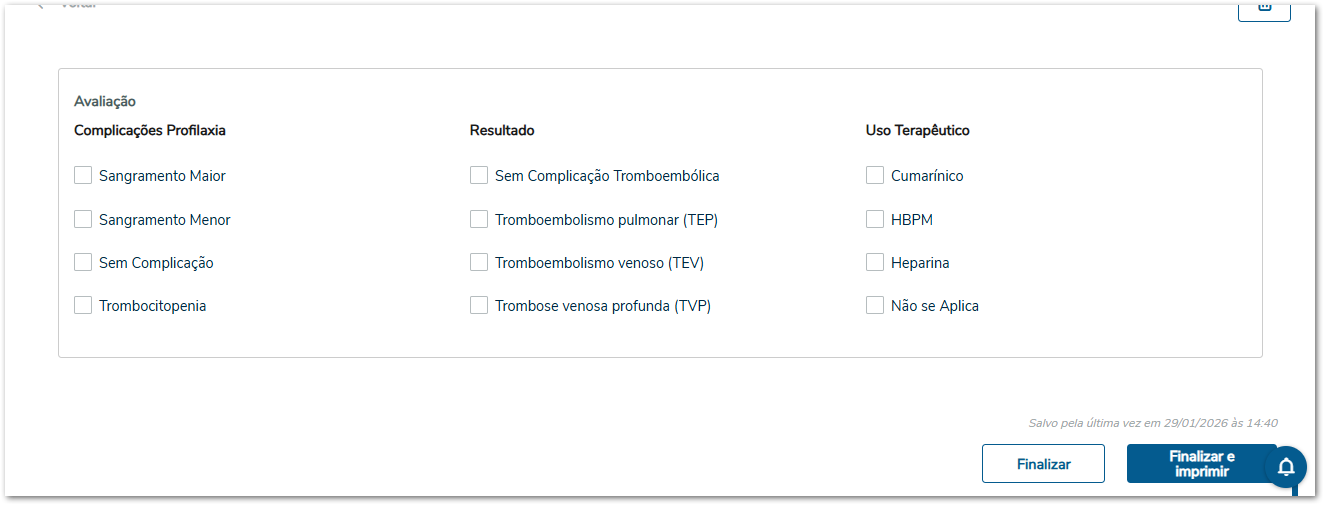Check the Não se Aplica option
The width and height of the screenshot is (1324, 505).
[x=875, y=306]
